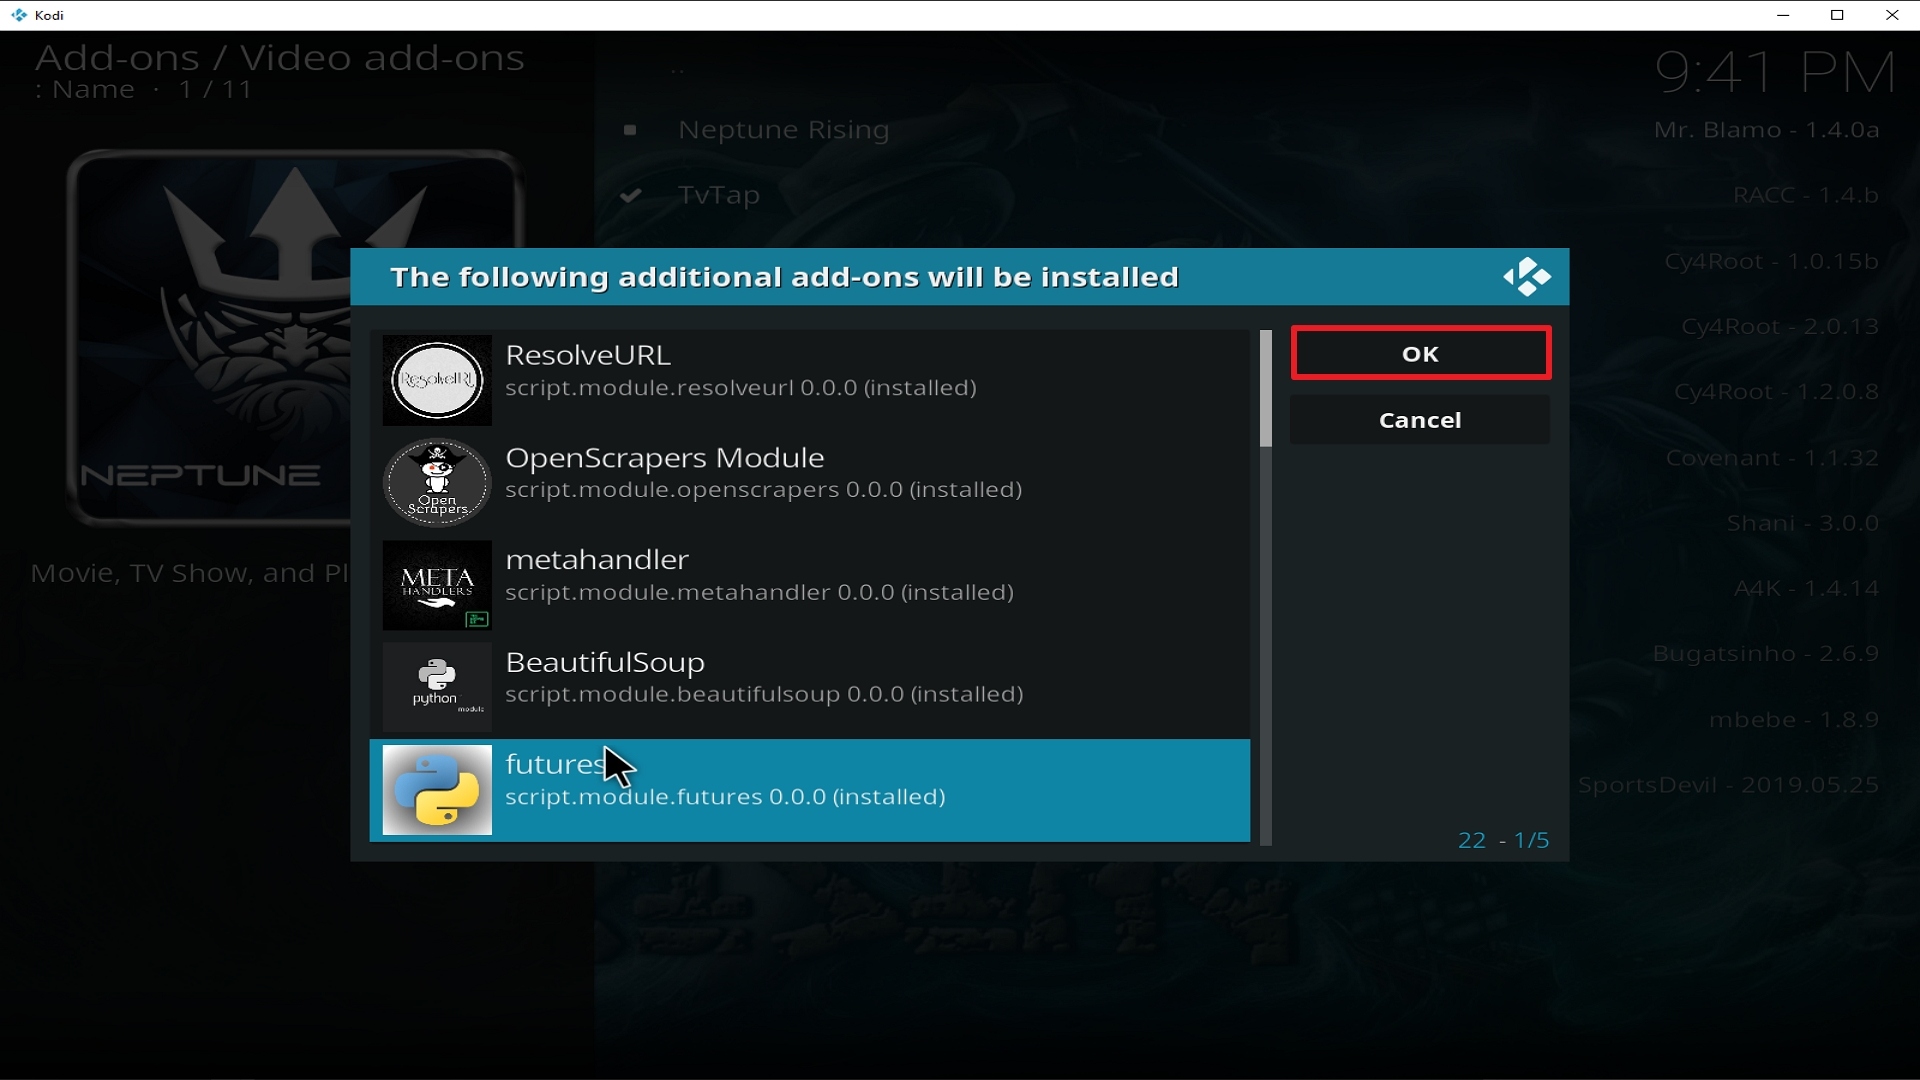Viewport: 1920px width, 1080px height.
Task: Select the ResolveURL icon thumbnail
Action: 437,380
